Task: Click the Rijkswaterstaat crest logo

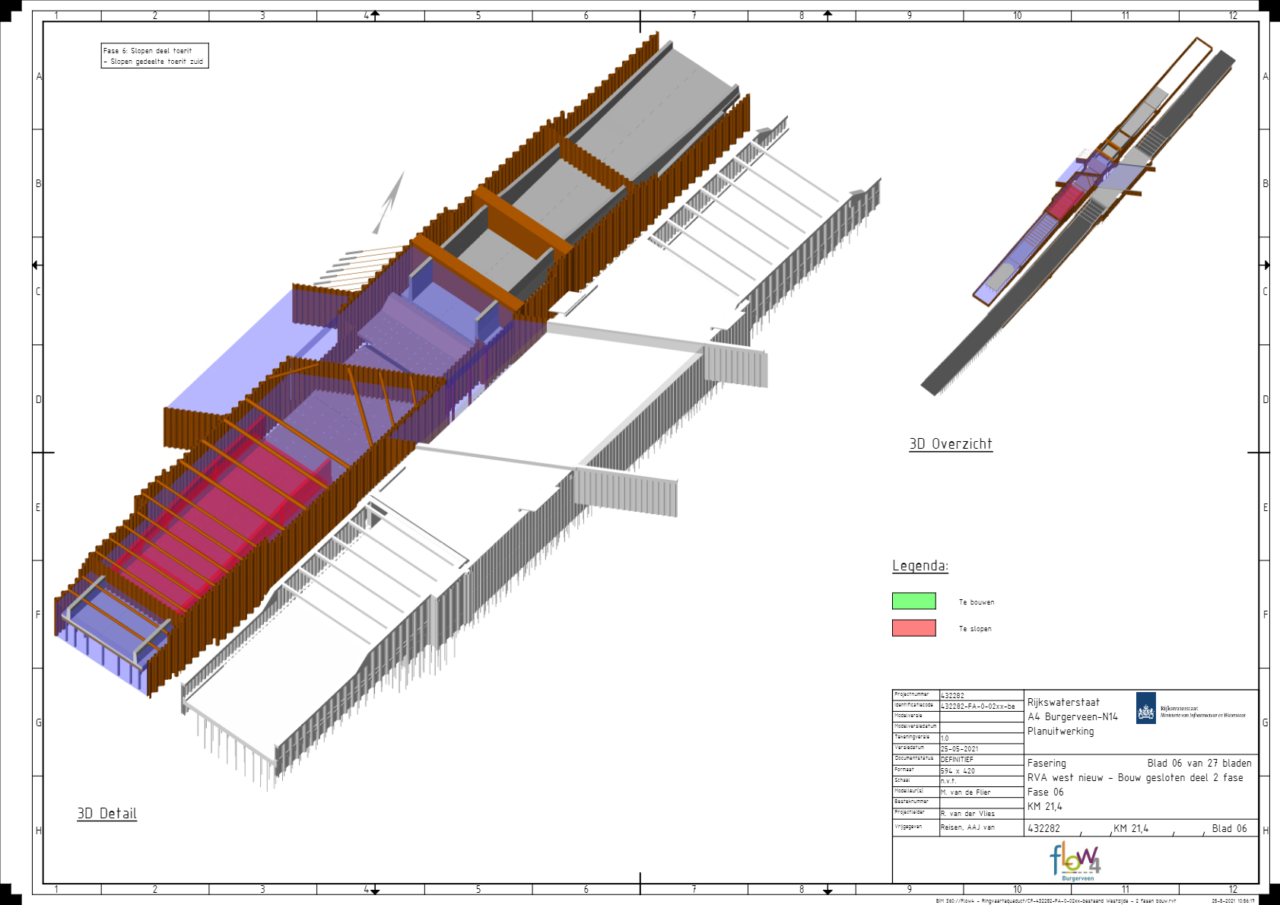Action: [1145, 708]
